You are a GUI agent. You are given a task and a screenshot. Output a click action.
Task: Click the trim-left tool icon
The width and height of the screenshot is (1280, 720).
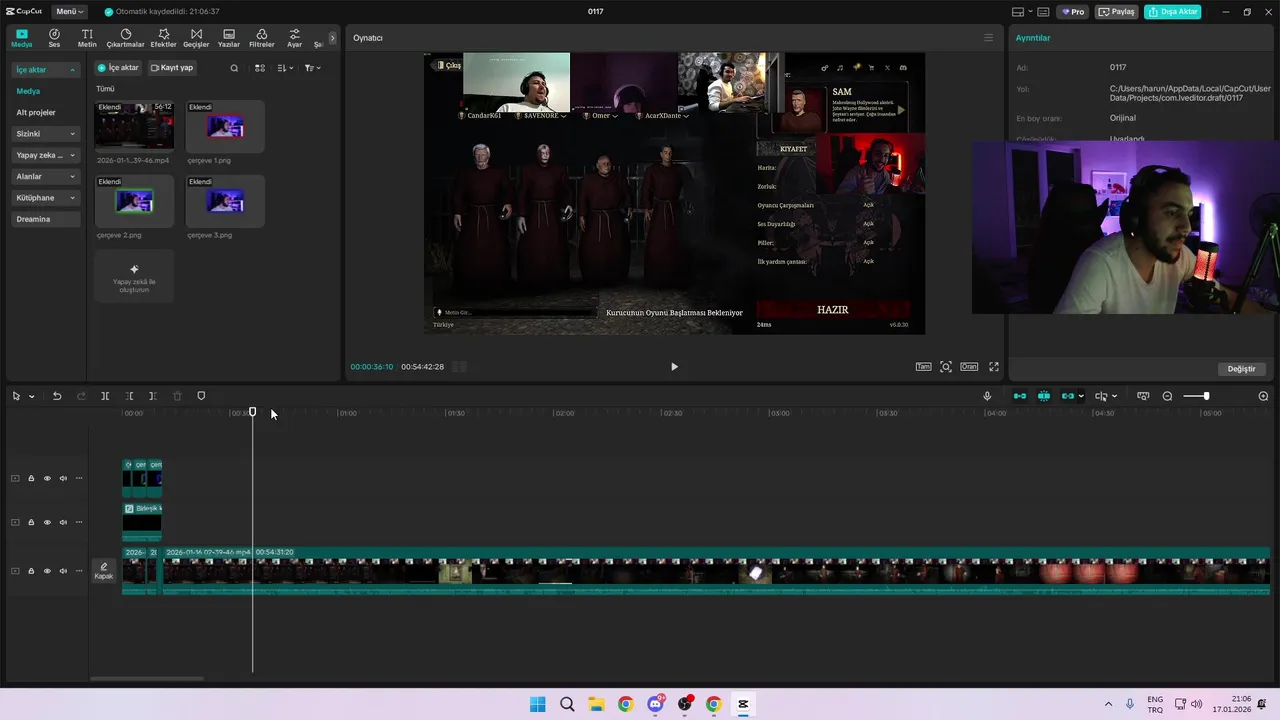click(x=129, y=396)
